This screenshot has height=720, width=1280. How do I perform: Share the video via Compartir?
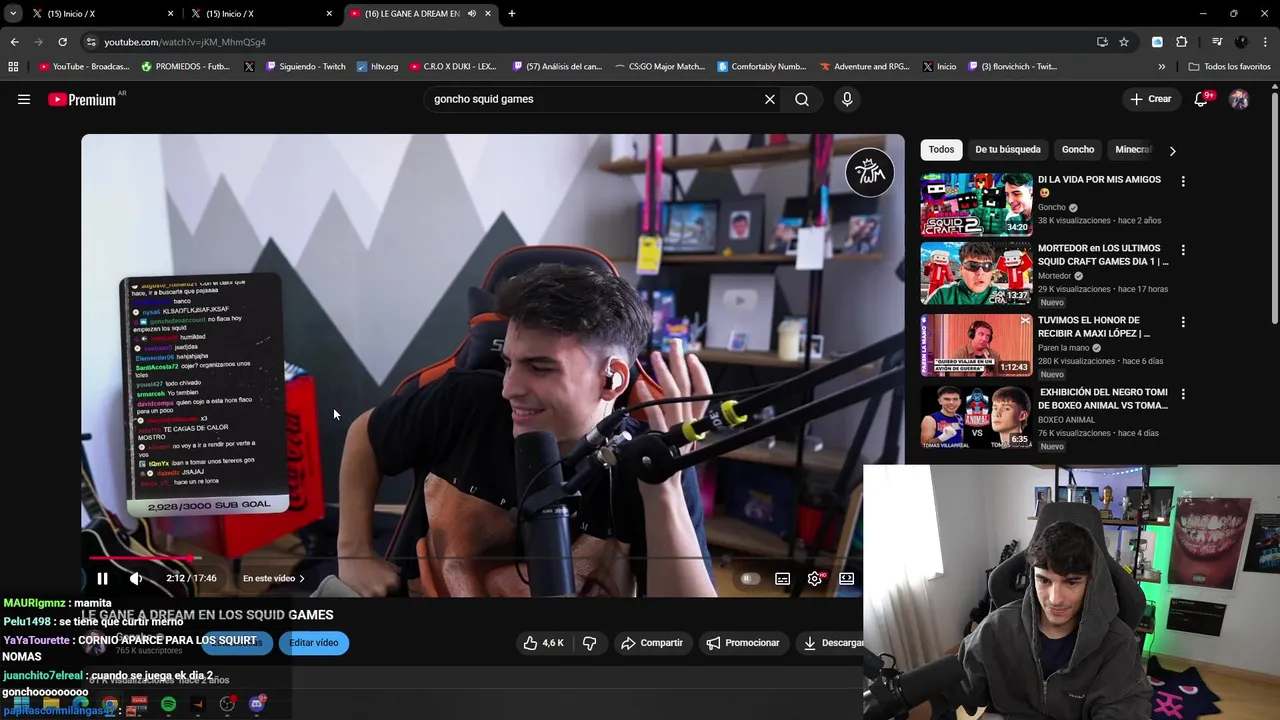(x=652, y=643)
